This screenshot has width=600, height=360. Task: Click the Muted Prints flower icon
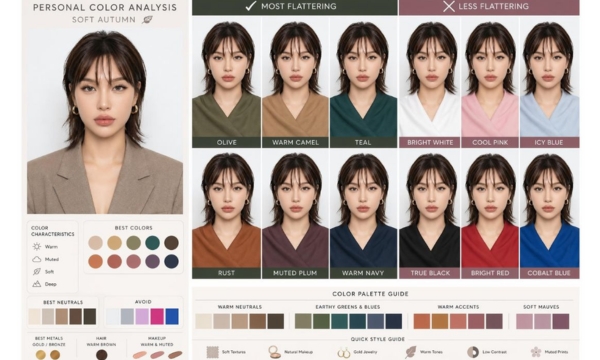(536, 352)
